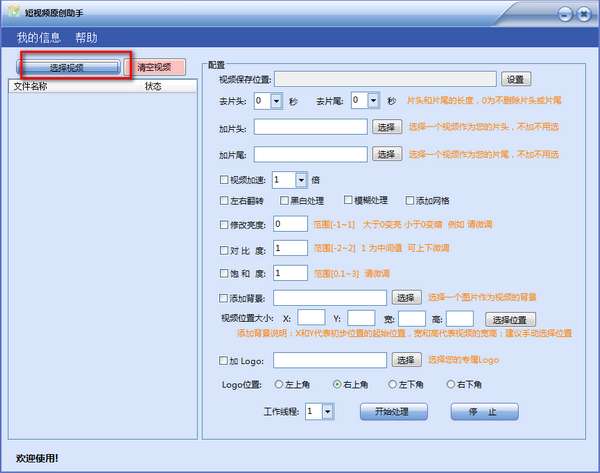The image size is (600, 473).
Task: Click the 选择位置 button
Action: [x=510, y=320]
